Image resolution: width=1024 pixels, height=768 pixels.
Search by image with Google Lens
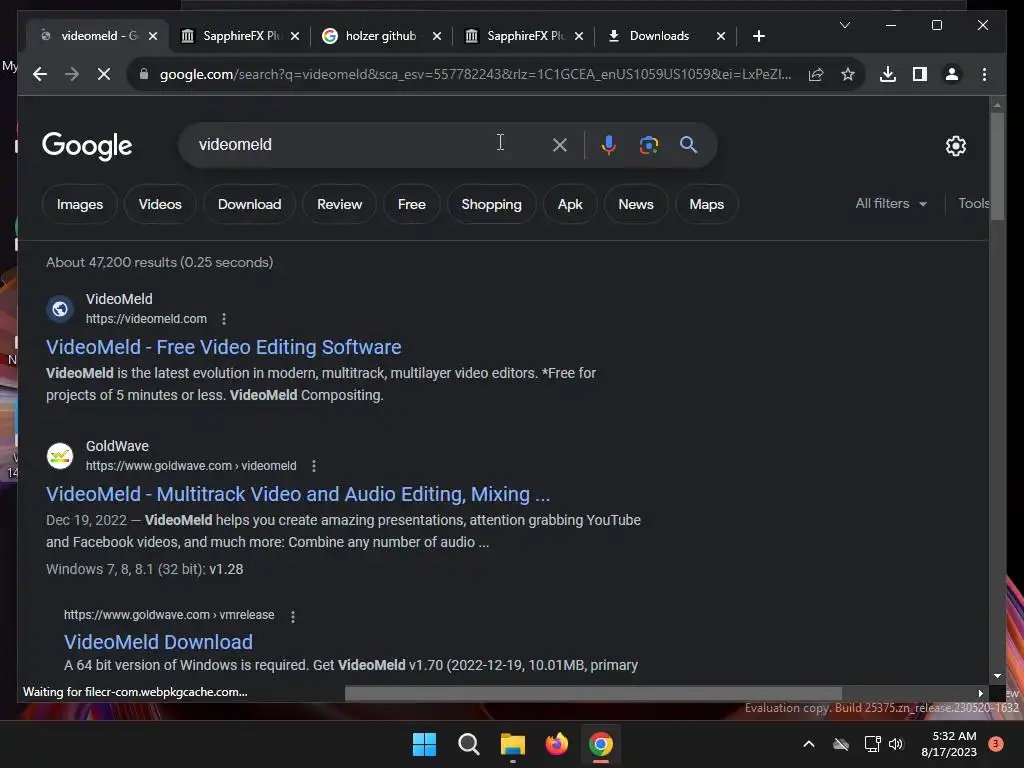(x=648, y=145)
